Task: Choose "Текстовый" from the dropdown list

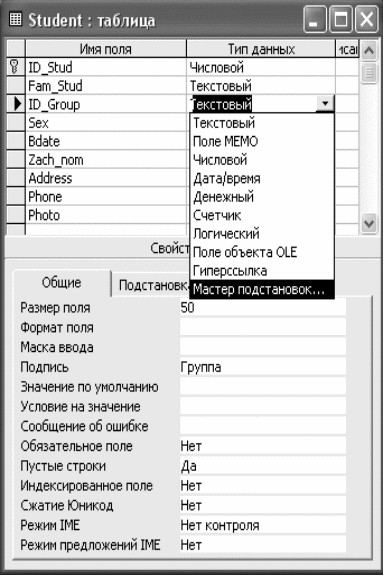Action: 262,123
